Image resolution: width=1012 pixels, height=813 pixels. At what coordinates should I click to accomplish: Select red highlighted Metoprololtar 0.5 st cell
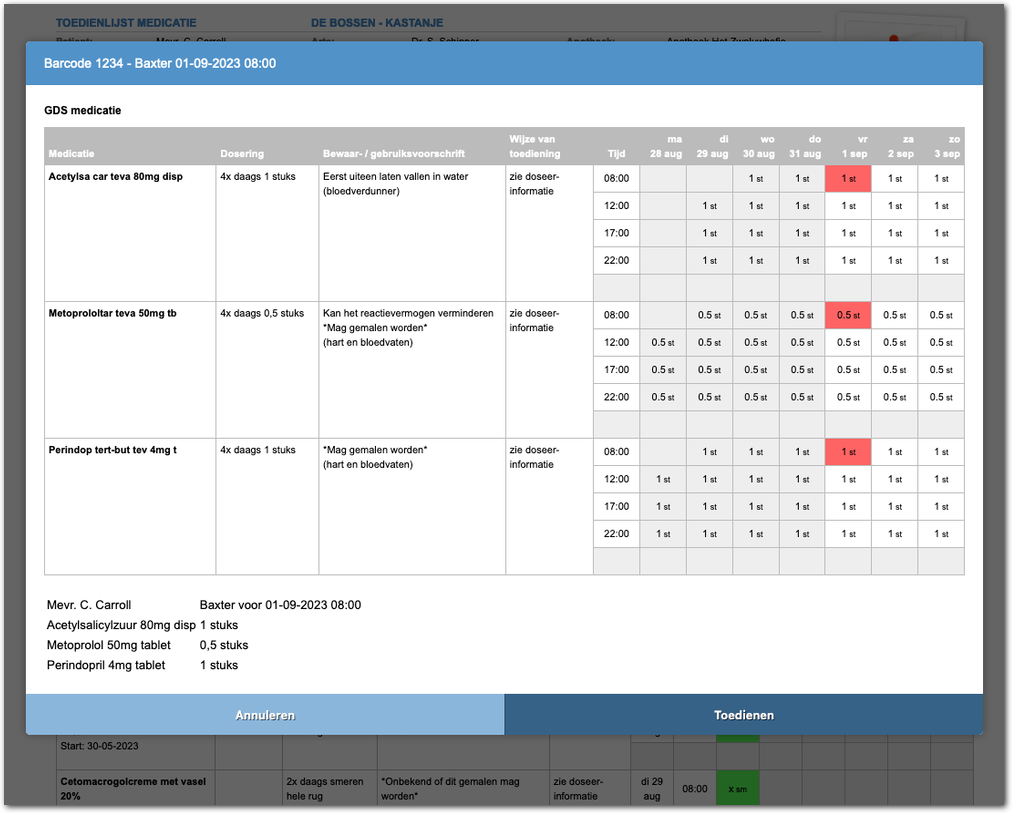point(848,315)
